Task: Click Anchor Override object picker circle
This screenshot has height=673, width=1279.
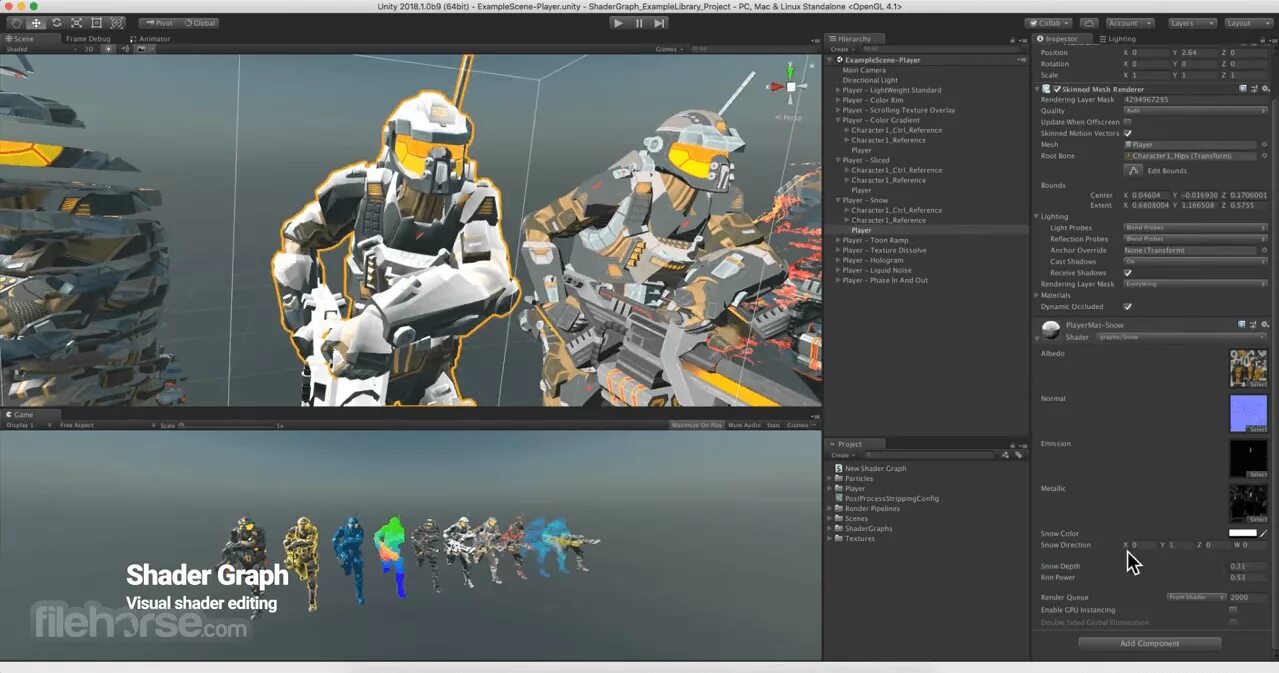Action: point(1264,250)
